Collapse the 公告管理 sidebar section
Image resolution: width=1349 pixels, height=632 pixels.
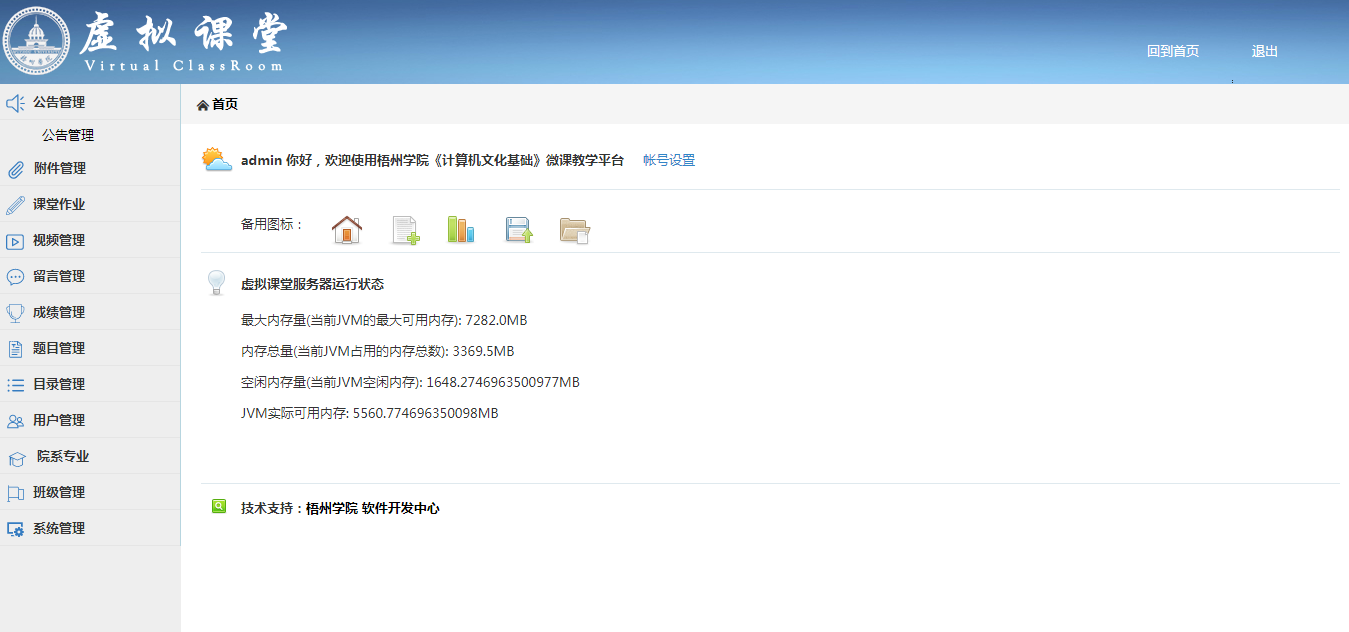[x=58, y=102]
